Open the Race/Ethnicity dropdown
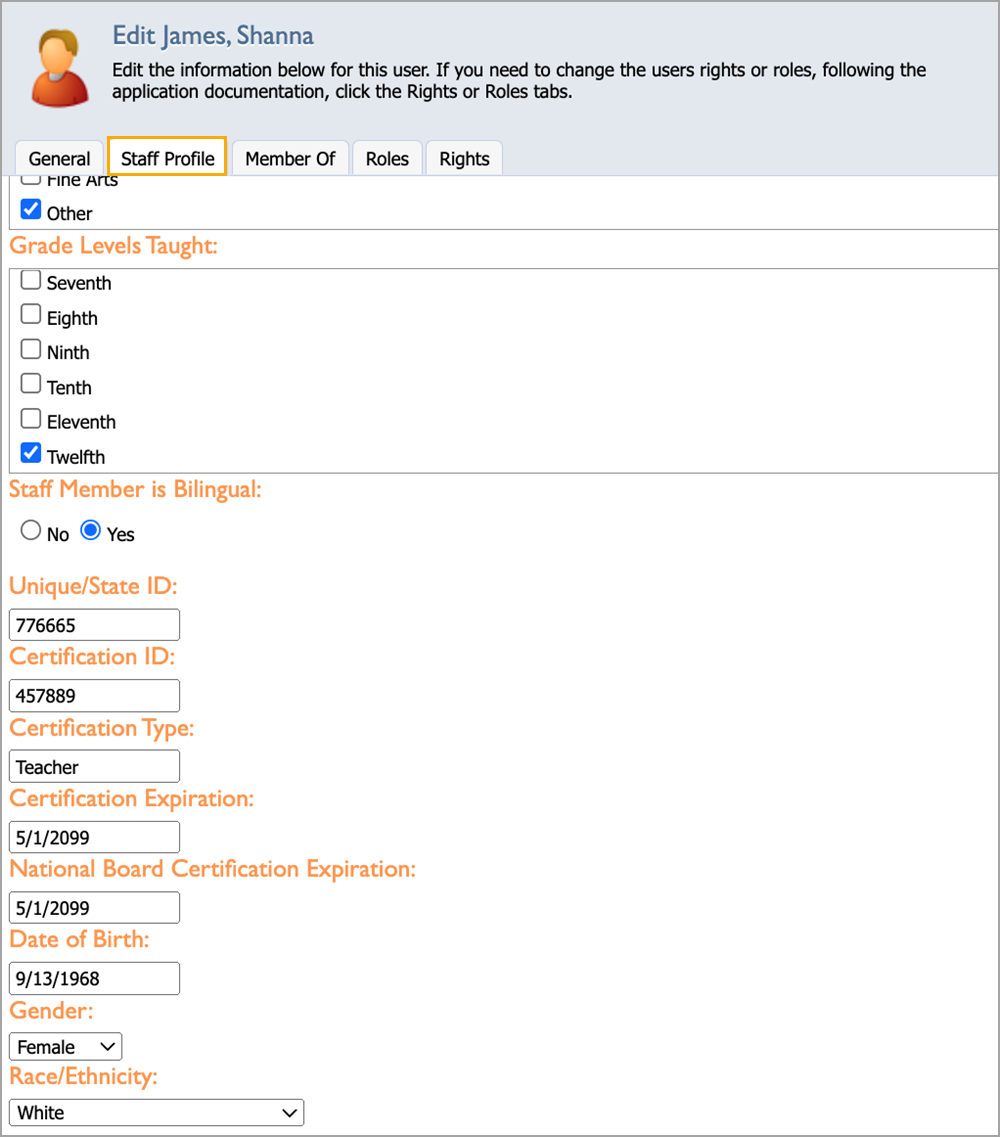This screenshot has height=1137, width=1000. [x=156, y=1112]
